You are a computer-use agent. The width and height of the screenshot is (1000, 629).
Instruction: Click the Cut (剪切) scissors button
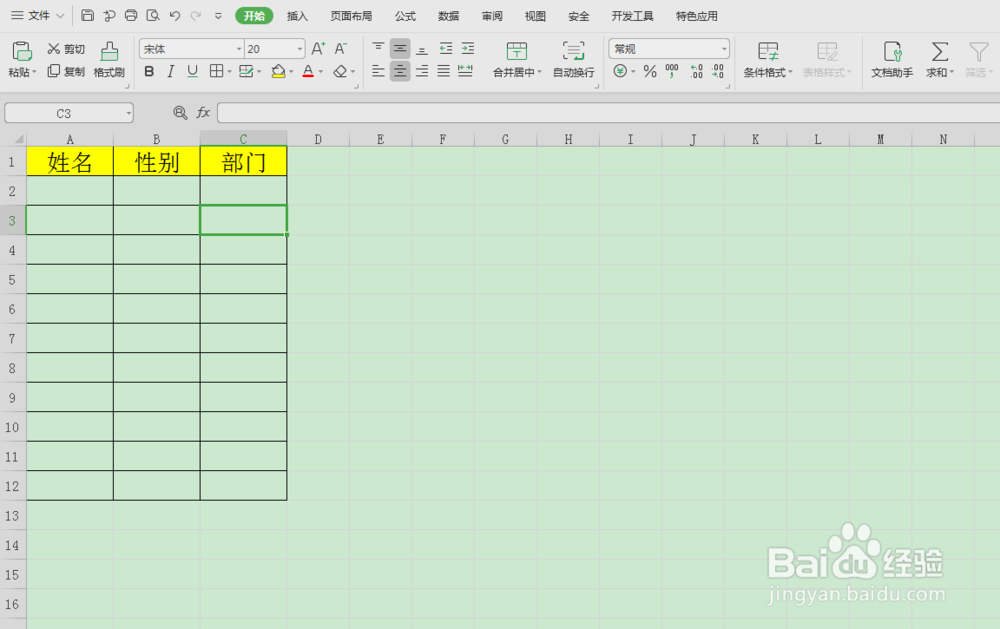point(66,49)
